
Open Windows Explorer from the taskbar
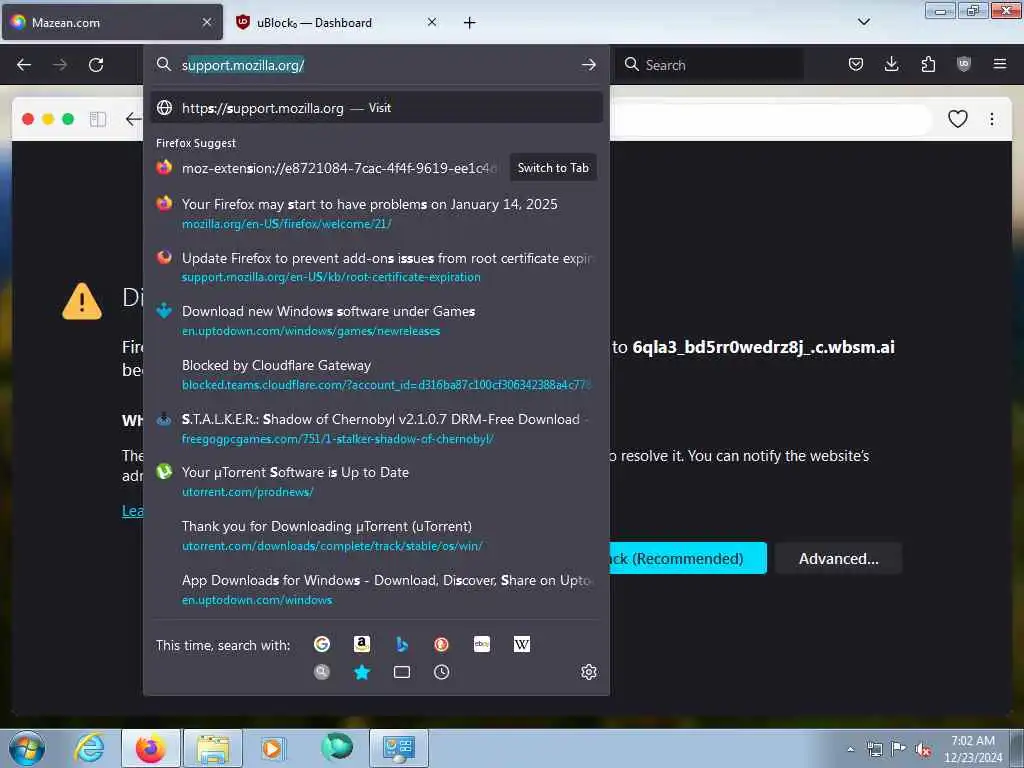pyautogui.click(x=213, y=748)
